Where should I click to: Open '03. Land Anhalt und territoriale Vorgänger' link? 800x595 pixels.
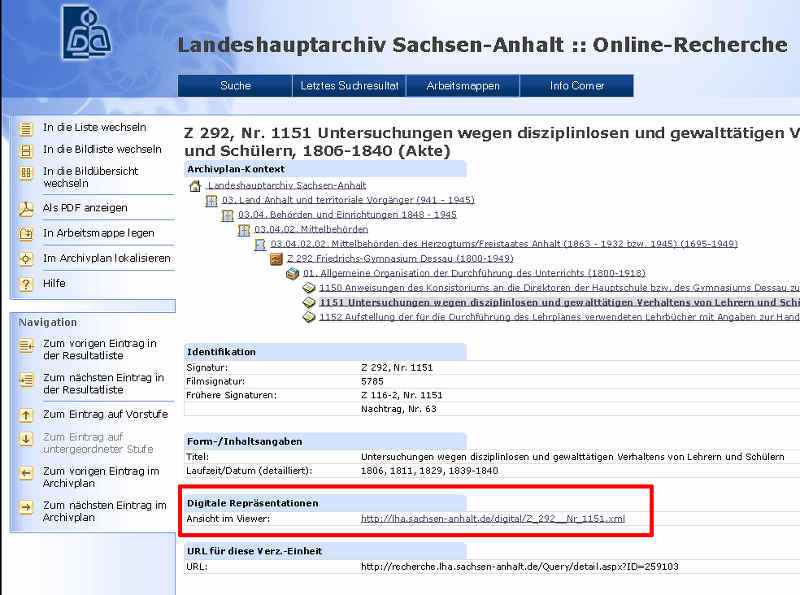pyautogui.click(x=348, y=200)
